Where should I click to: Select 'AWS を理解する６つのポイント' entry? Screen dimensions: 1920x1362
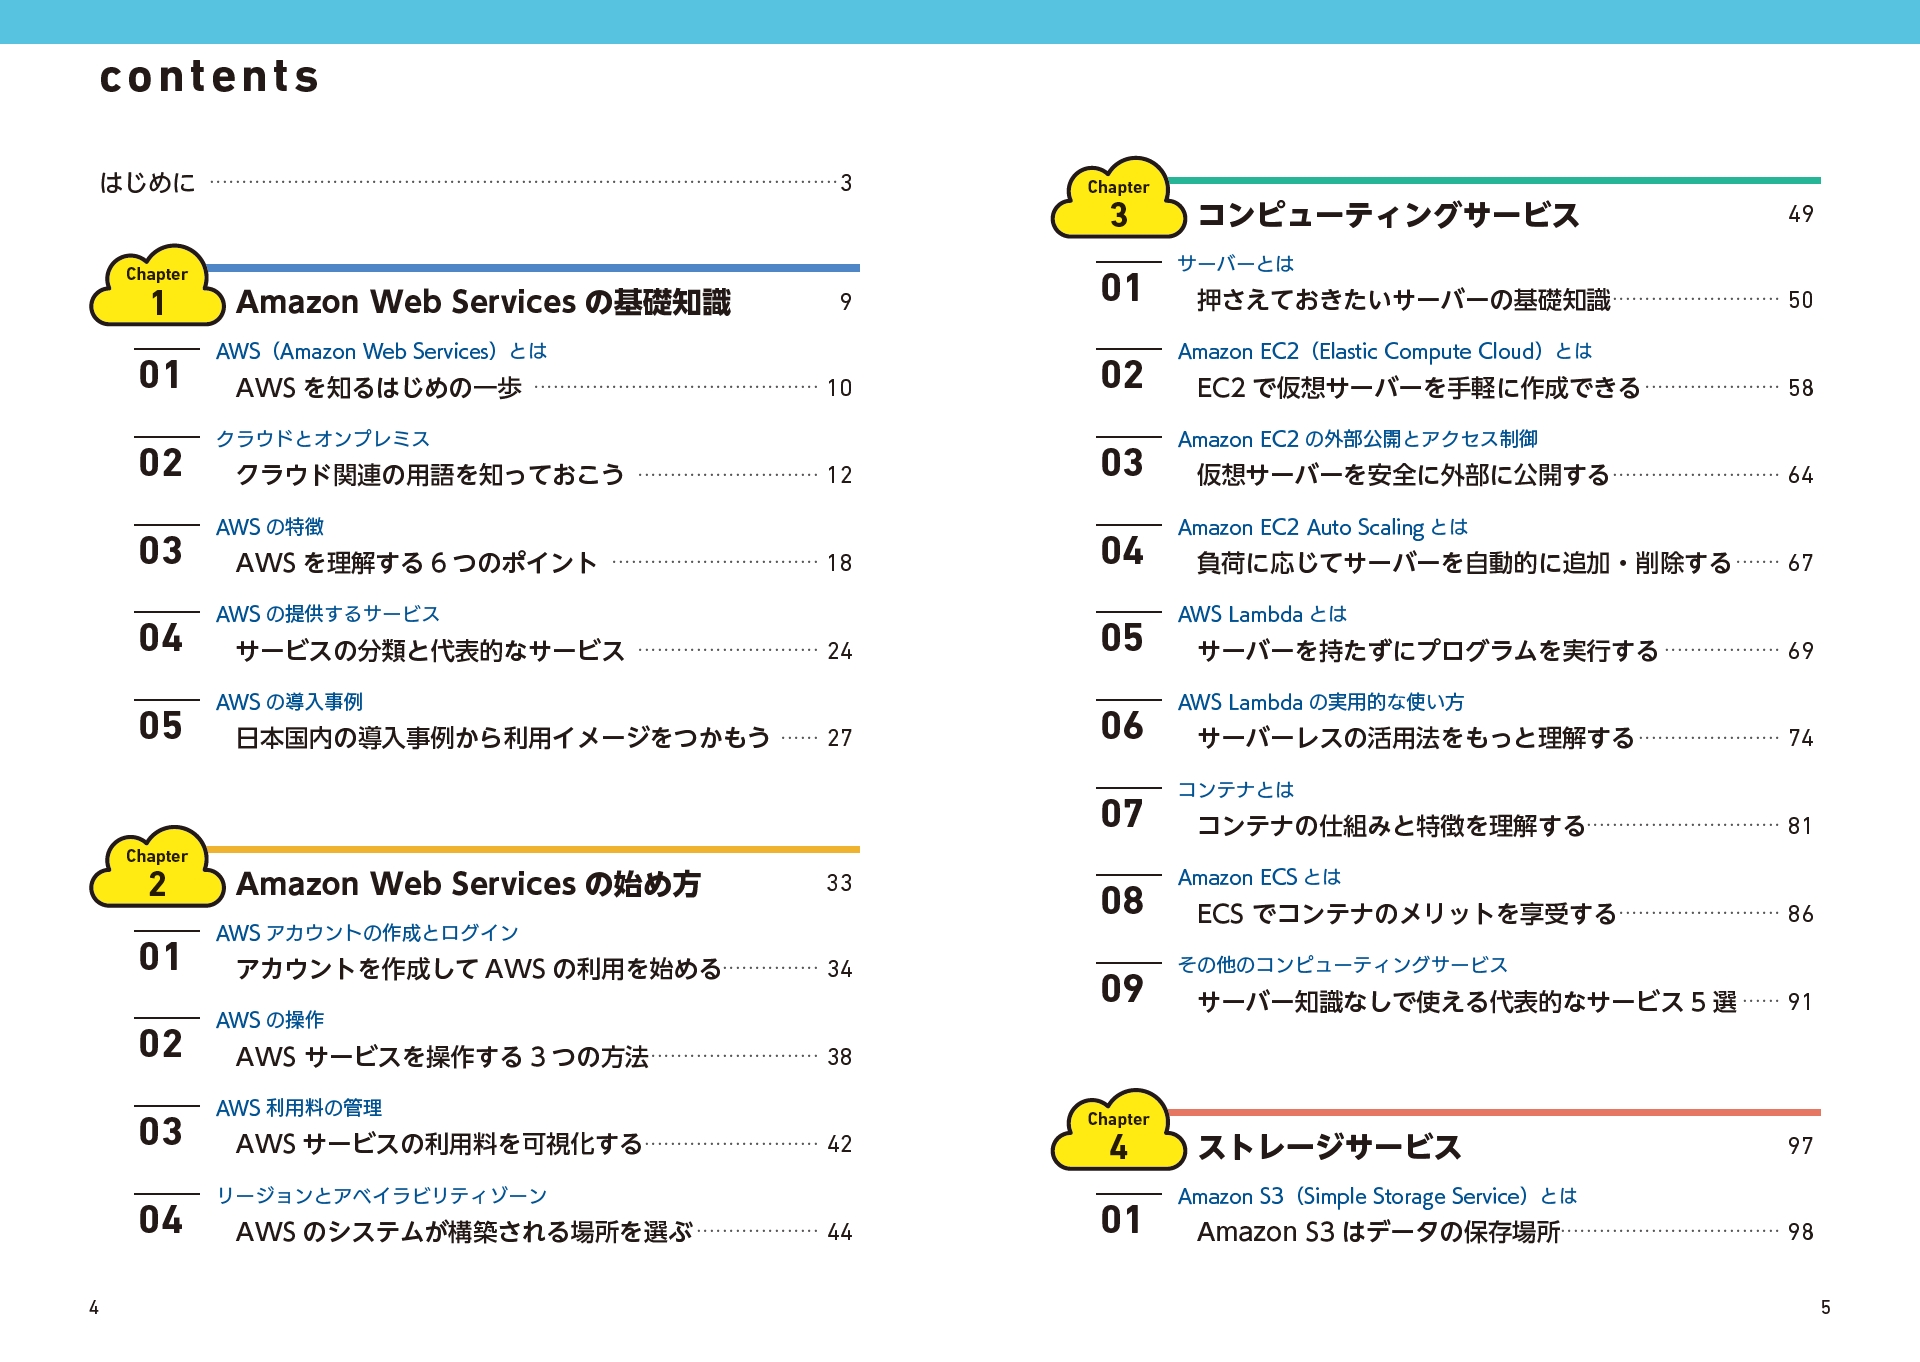click(x=417, y=562)
